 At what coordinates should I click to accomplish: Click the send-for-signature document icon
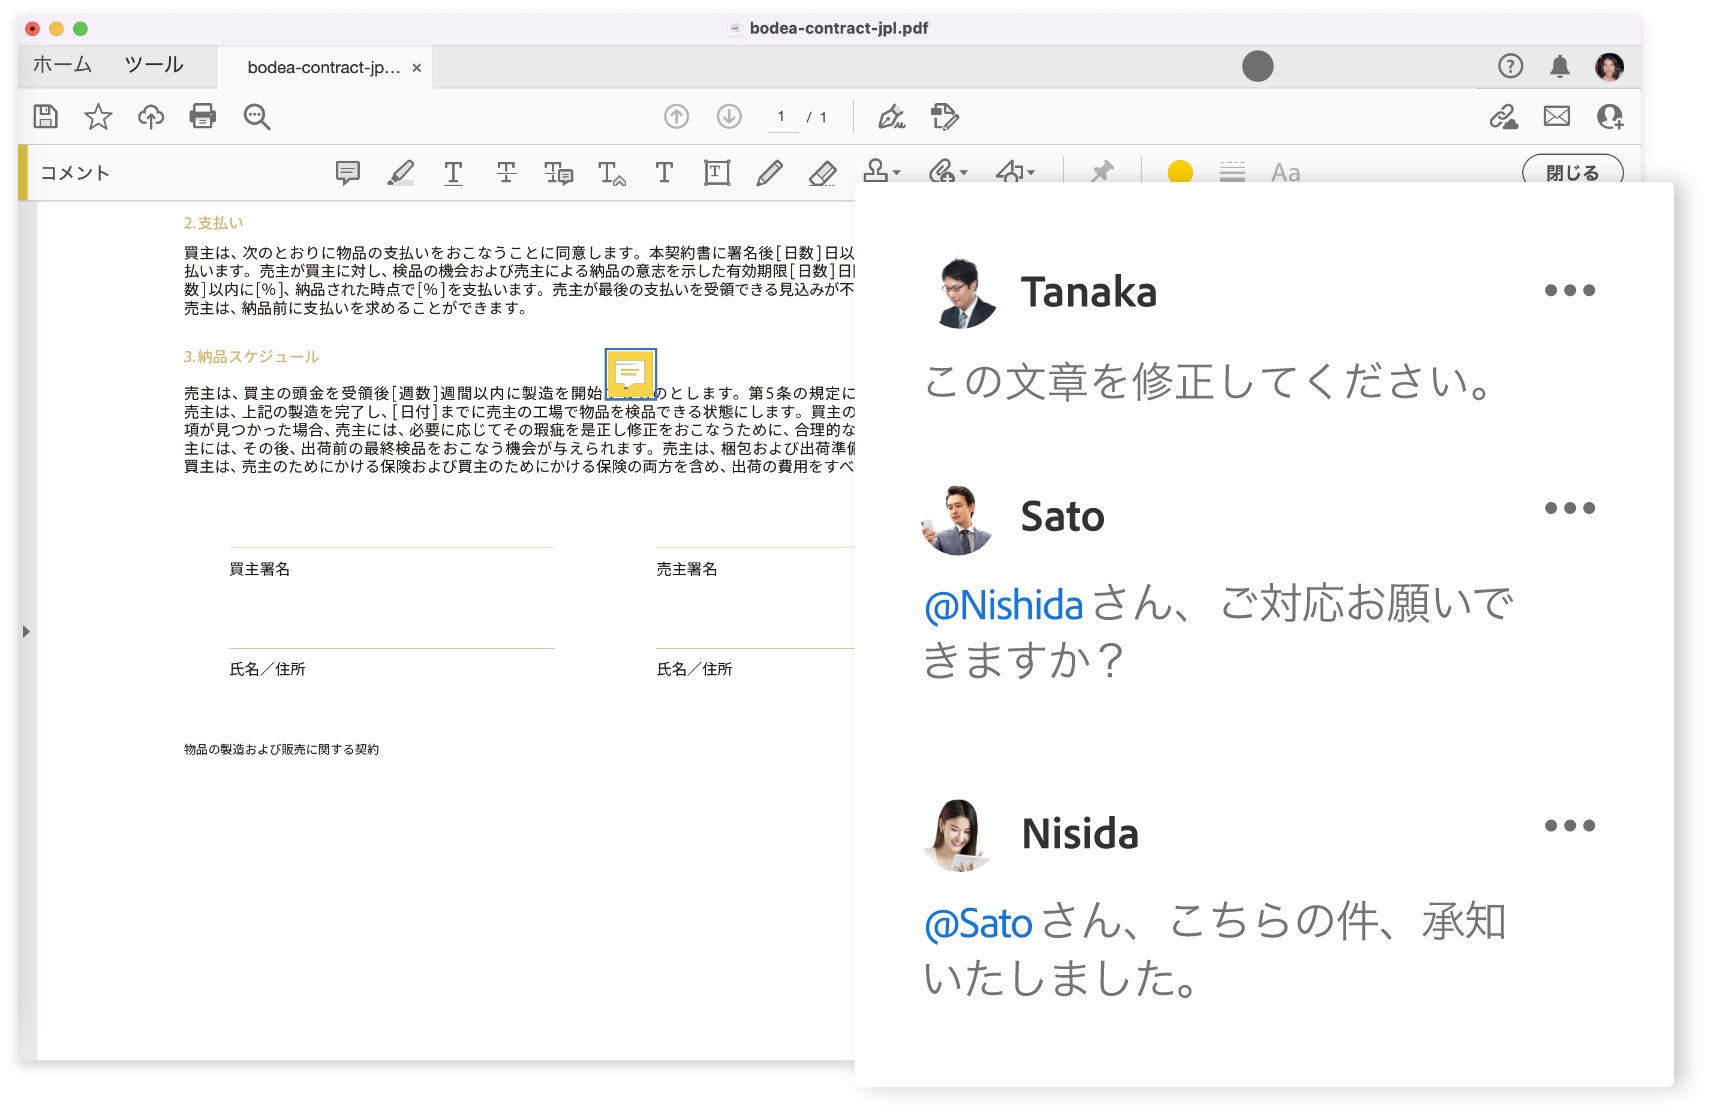pos(944,117)
